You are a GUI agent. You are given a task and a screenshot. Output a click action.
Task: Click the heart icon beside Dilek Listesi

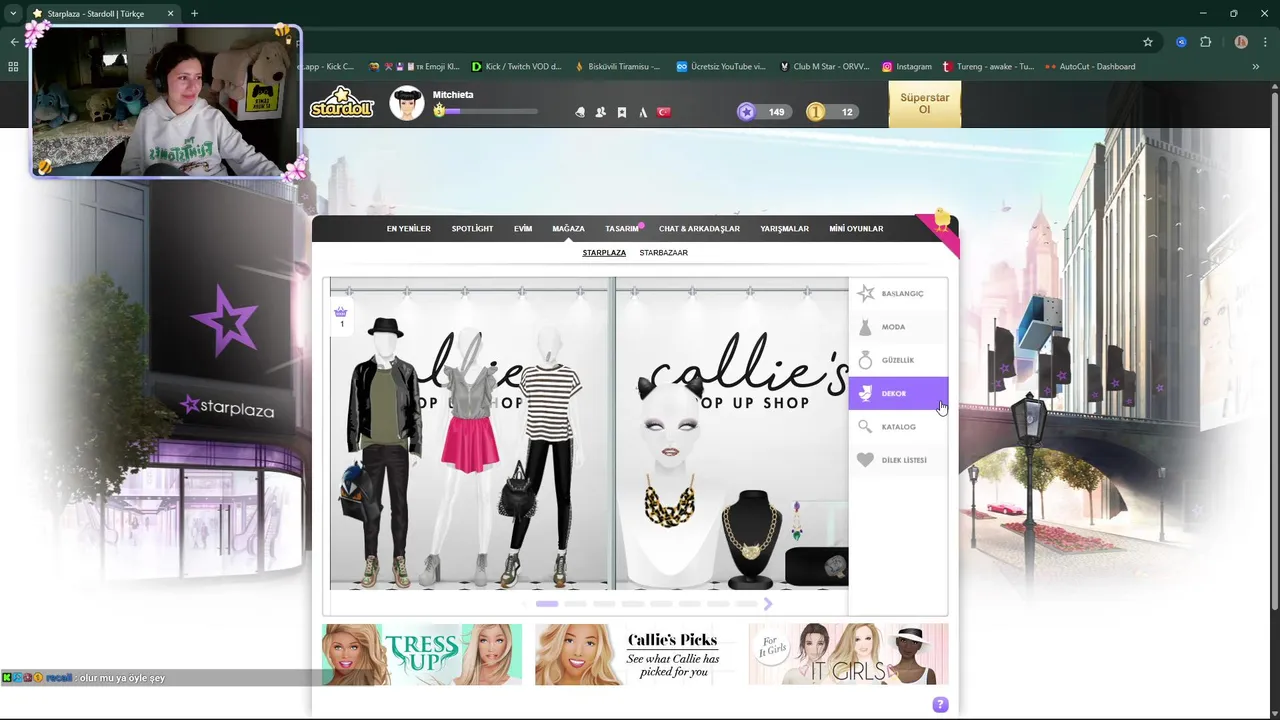[x=865, y=460]
